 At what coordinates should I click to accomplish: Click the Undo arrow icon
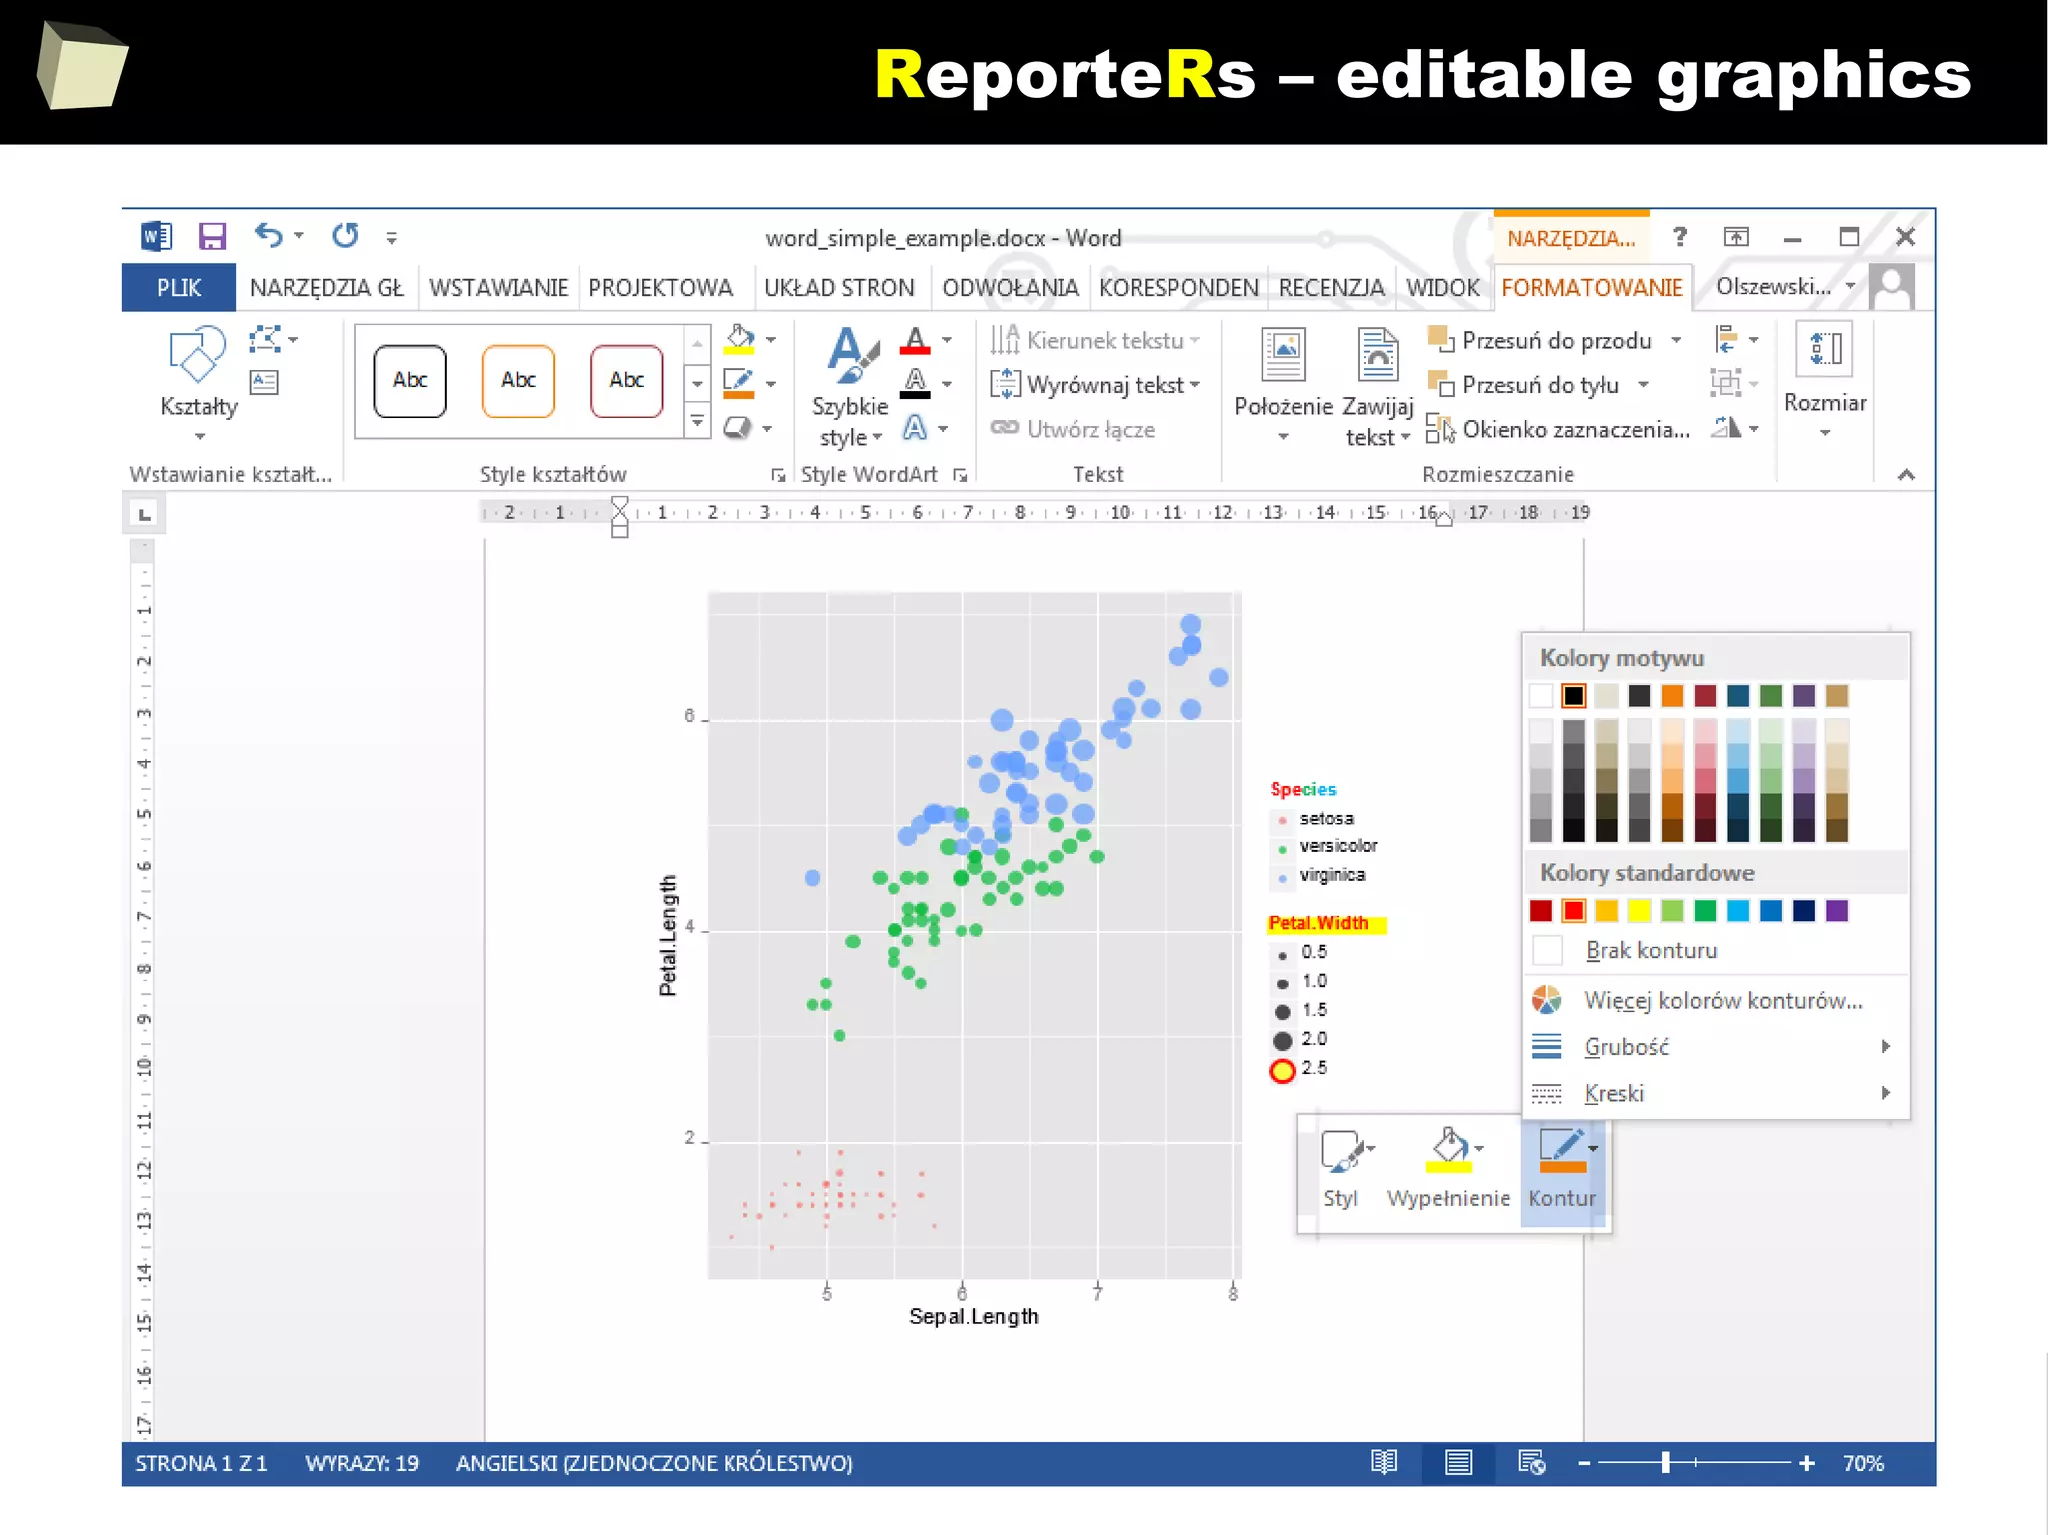(267, 236)
